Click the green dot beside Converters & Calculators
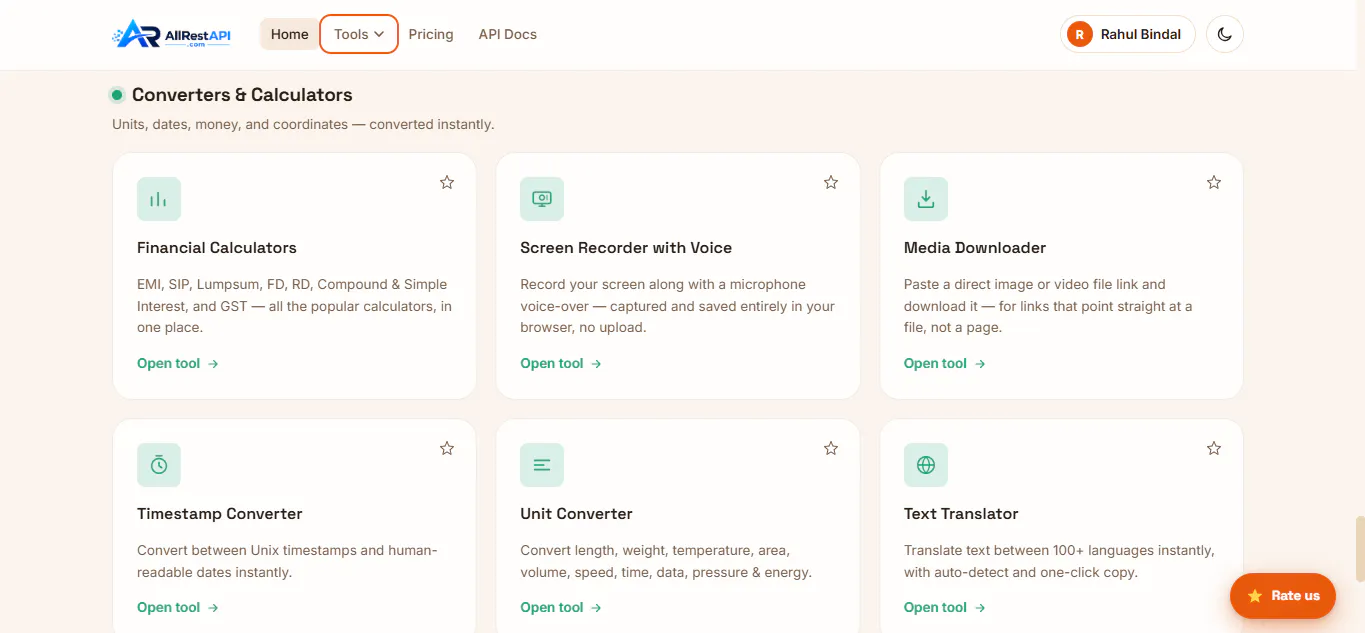Viewport: 1365px width, 633px height. point(117,95)
